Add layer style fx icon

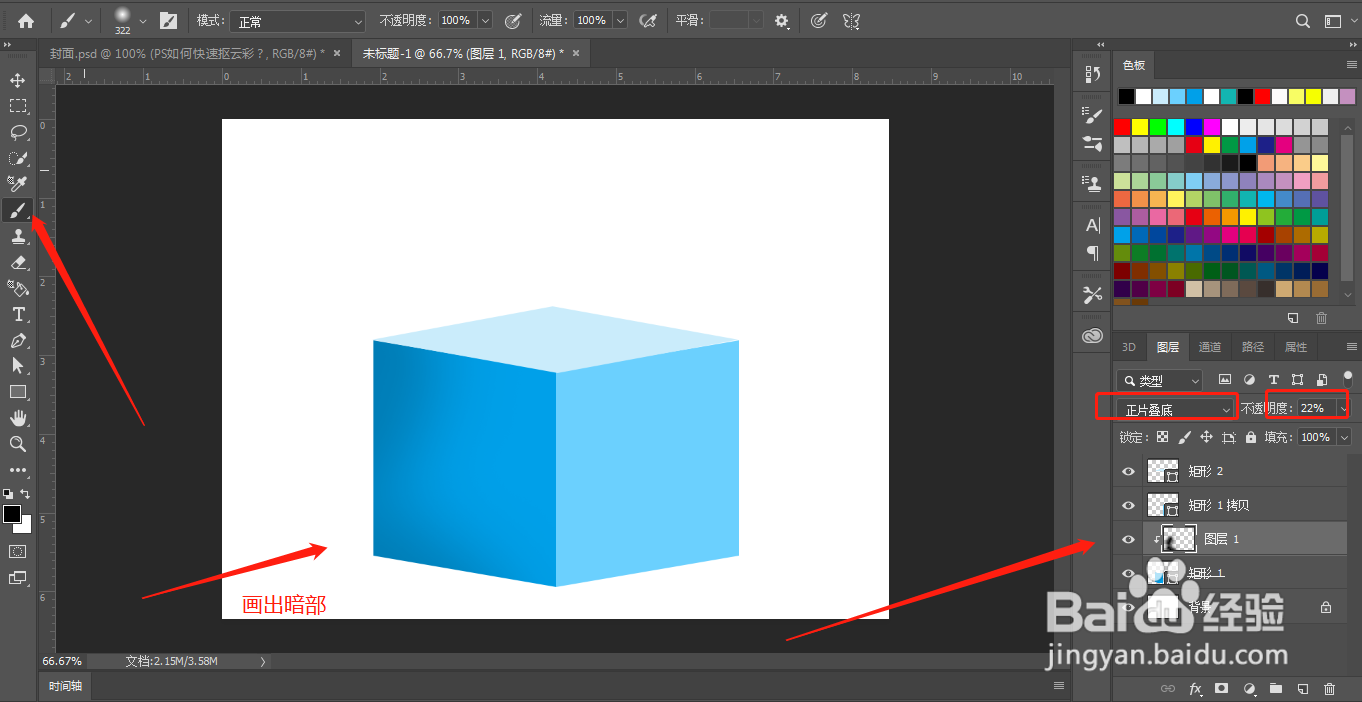click(1195, 689)
